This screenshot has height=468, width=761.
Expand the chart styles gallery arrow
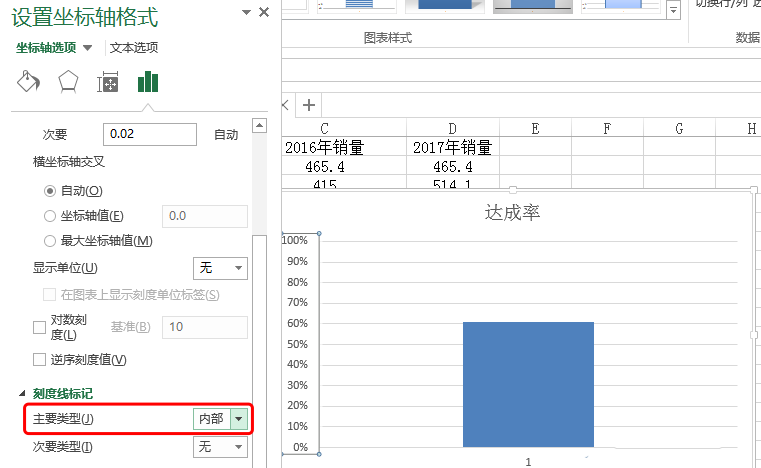coord(673,10)
